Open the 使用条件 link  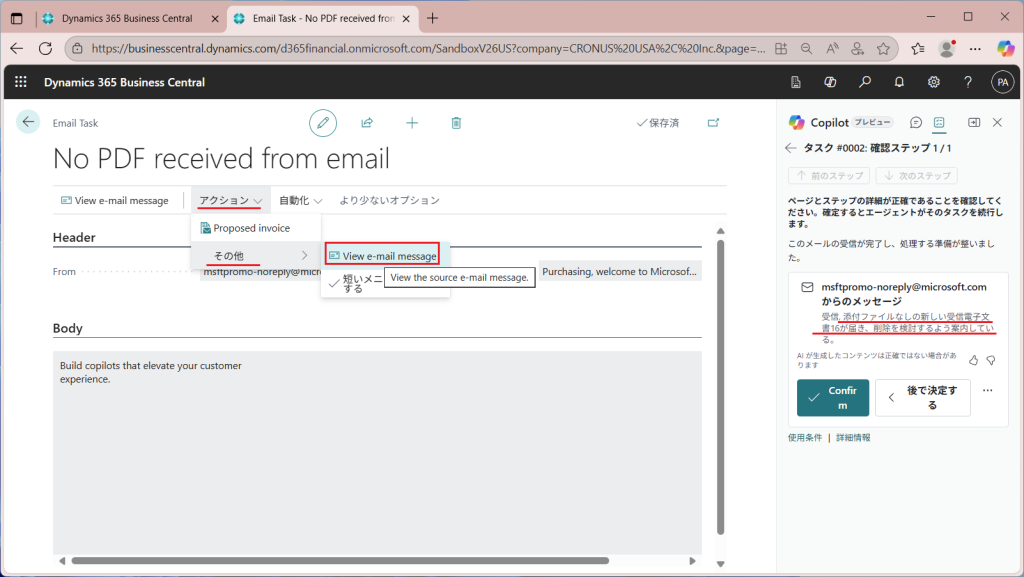coord(805,438)
